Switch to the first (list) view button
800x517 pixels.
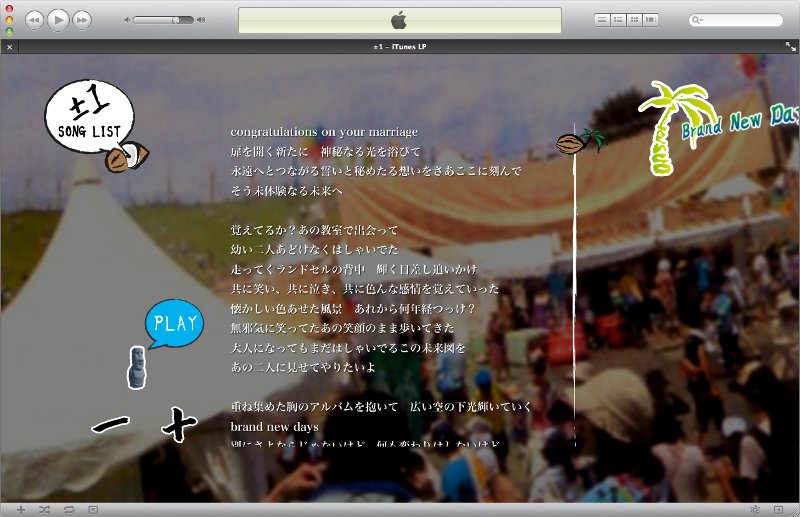pos(602,19)
